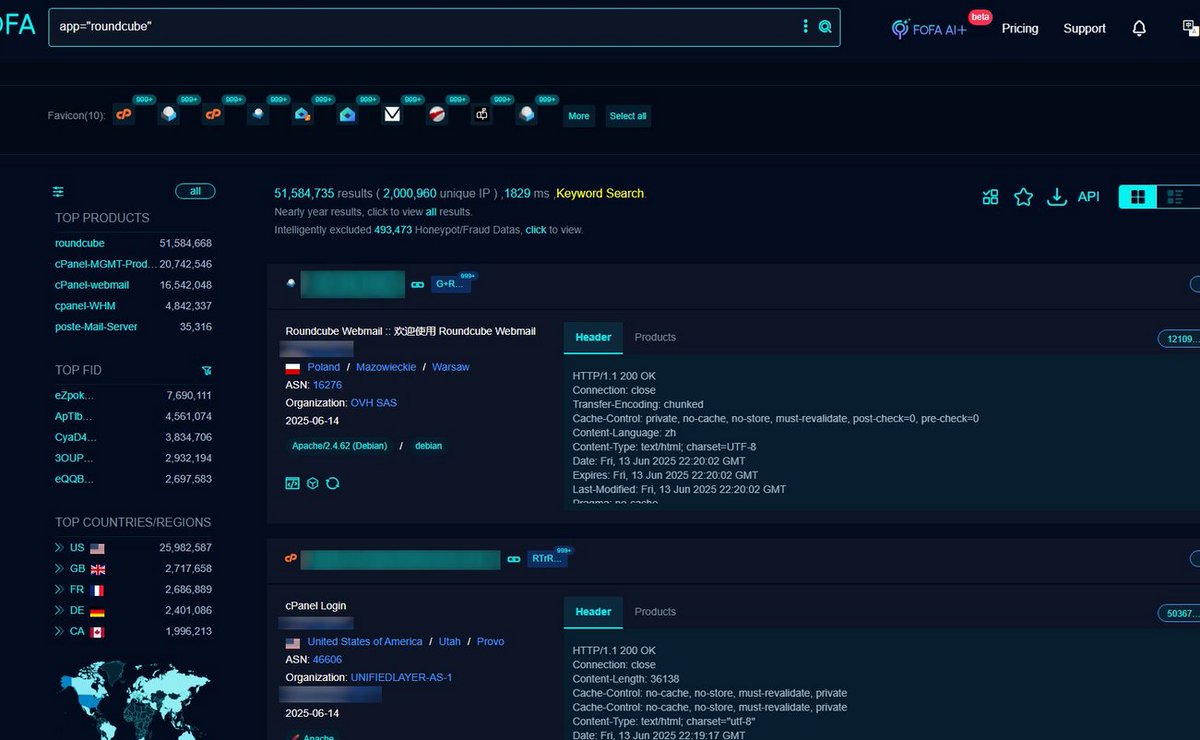Expand the GB country row
The width and height of the screenshot is (1200, 740).
click(60, 569)
